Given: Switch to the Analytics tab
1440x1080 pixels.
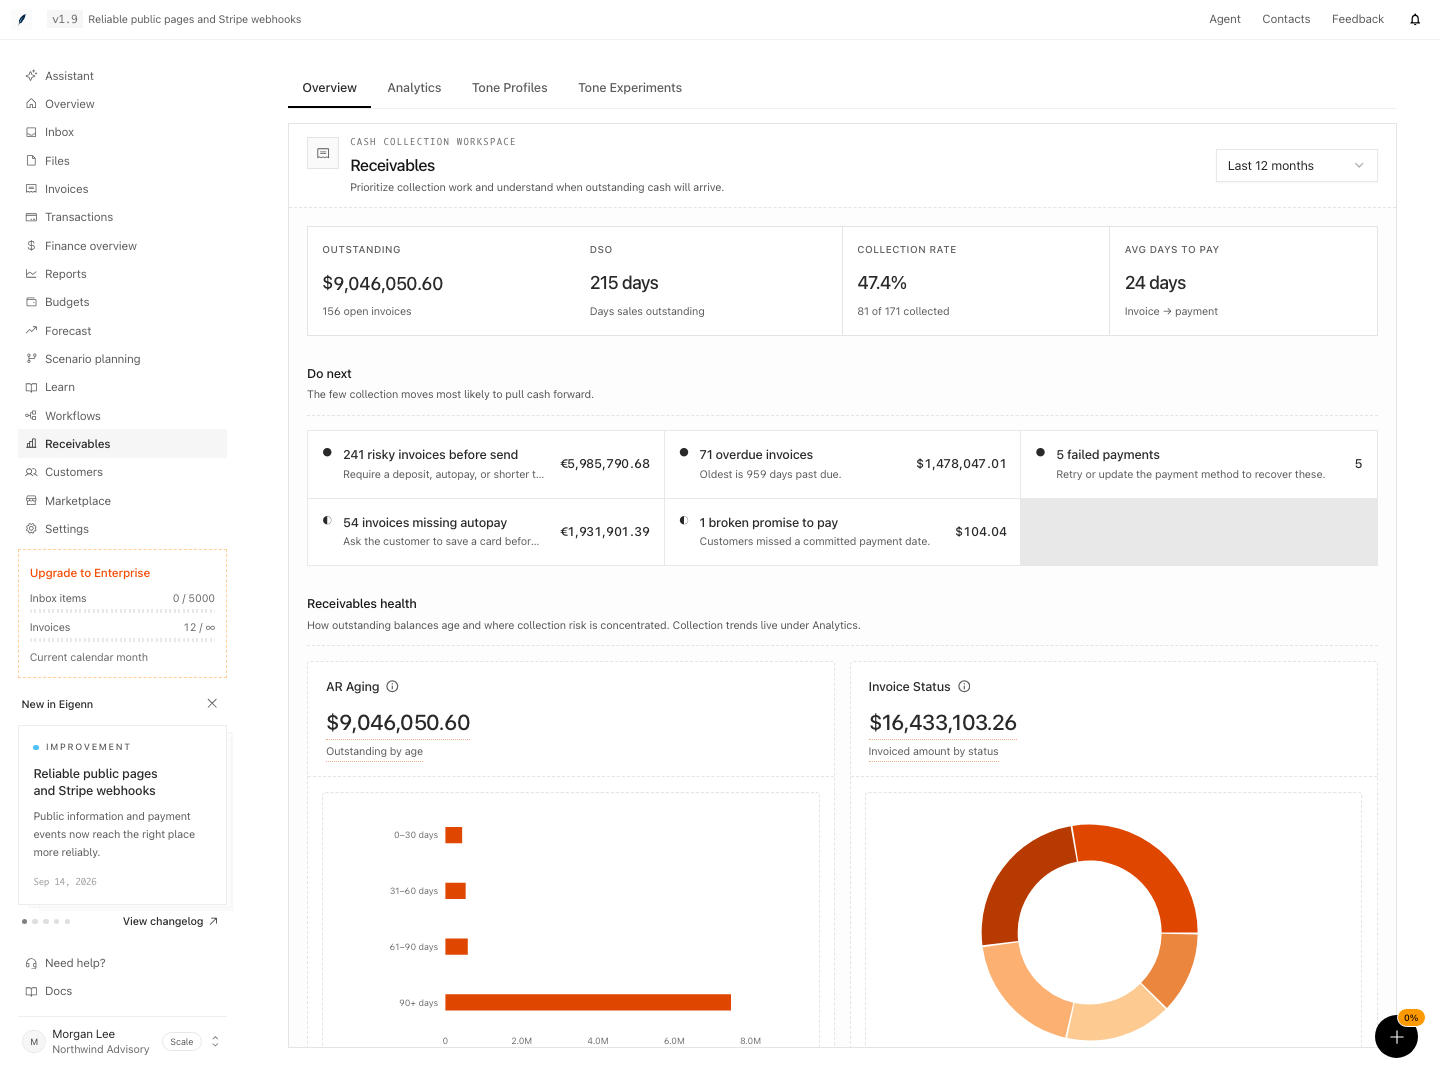Looking at the screenshot, I should click(x=414, y=88).
